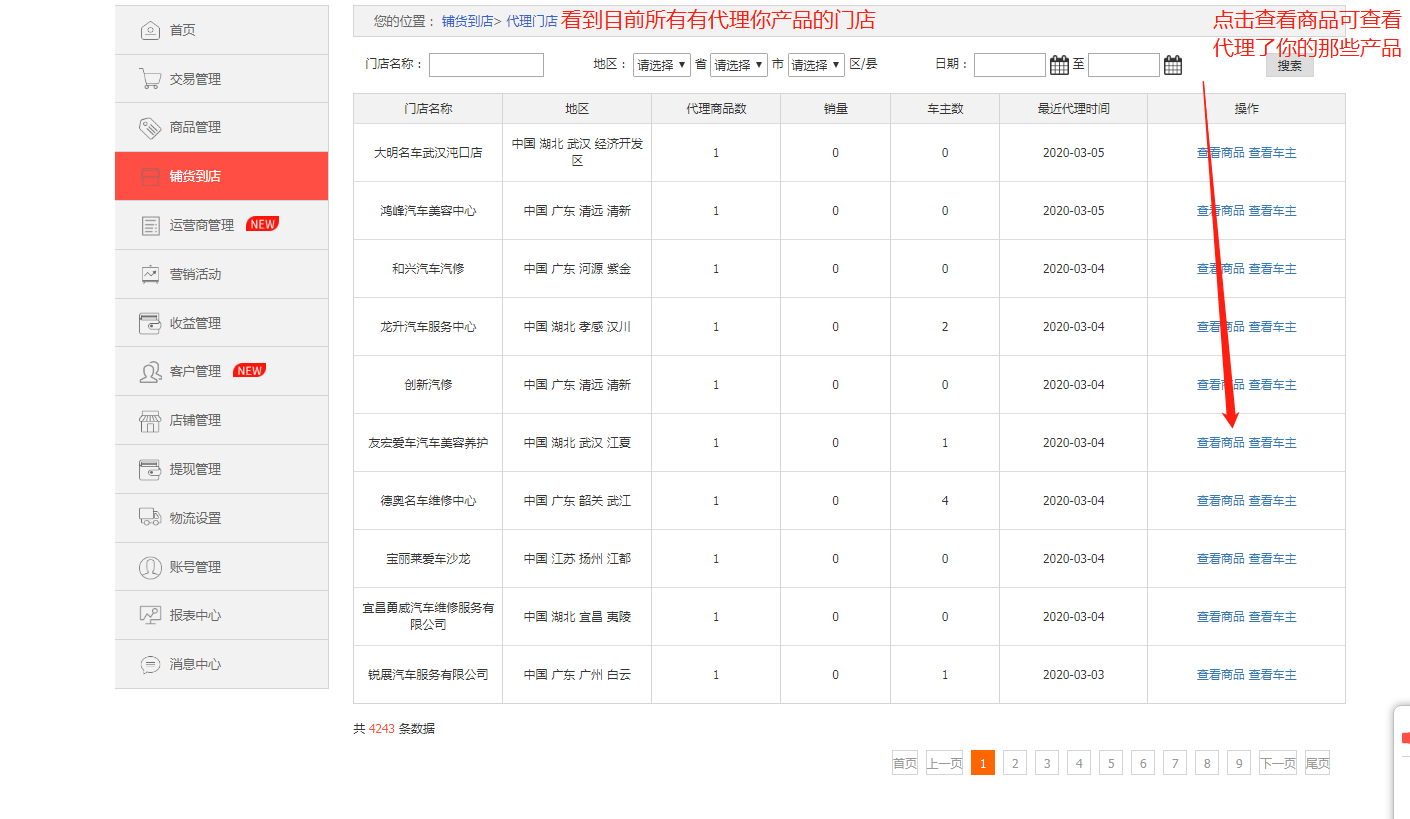This screenshot has width=1410, height=819.
Task: Jump to 尾页 last page
Action: pyautogui.click(x=1317, y=762)
